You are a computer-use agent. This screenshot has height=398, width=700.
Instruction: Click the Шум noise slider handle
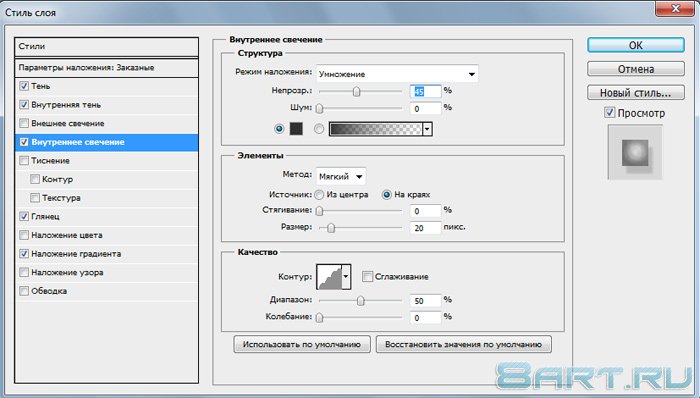[320, 108]
